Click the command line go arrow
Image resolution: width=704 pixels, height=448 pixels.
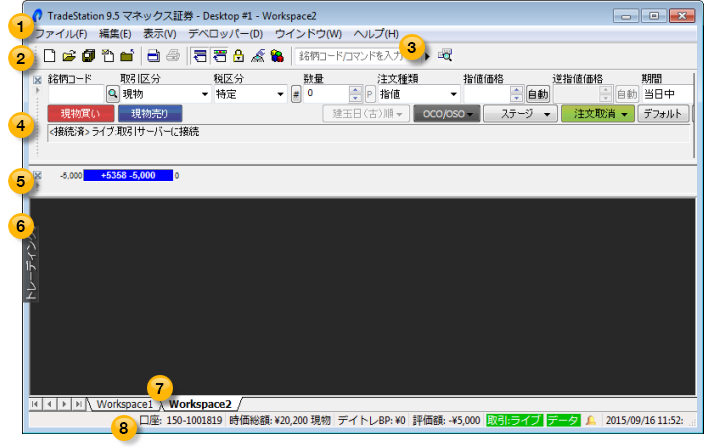click(427, 56)
